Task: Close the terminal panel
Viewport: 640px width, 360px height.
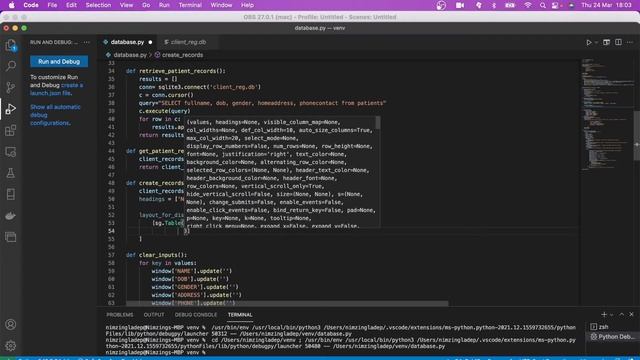Action: pyautogui.click(x=631, y=314)
